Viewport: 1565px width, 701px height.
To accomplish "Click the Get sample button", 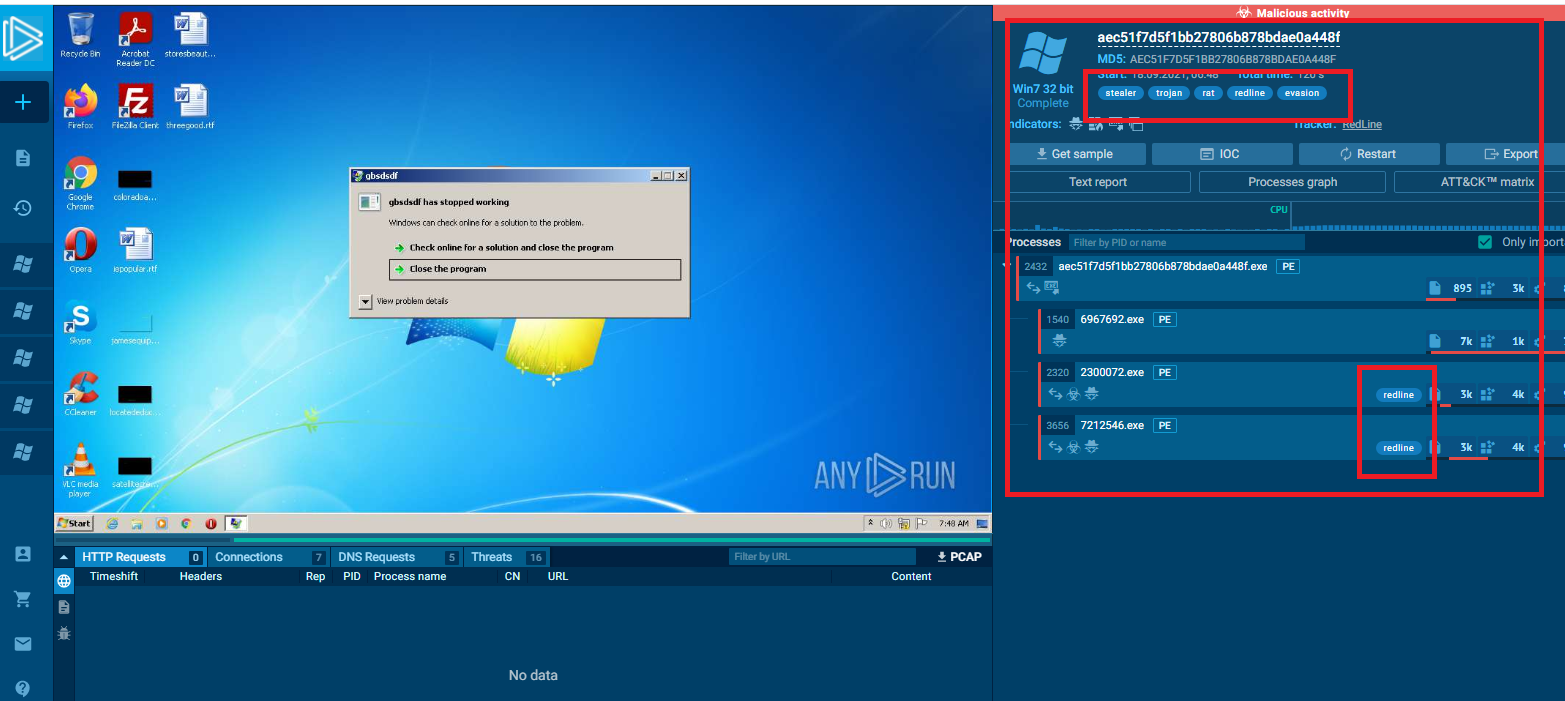I will click(1076, 154).
